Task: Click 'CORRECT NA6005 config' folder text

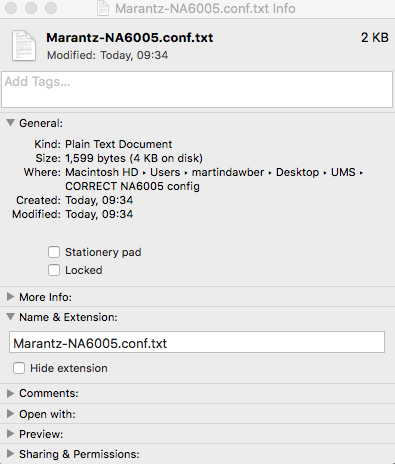Action: click(x=132, y=186)
